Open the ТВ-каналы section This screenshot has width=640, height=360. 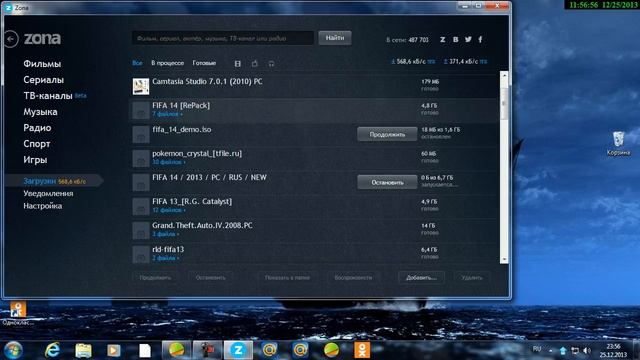click(x=48, y=96)
